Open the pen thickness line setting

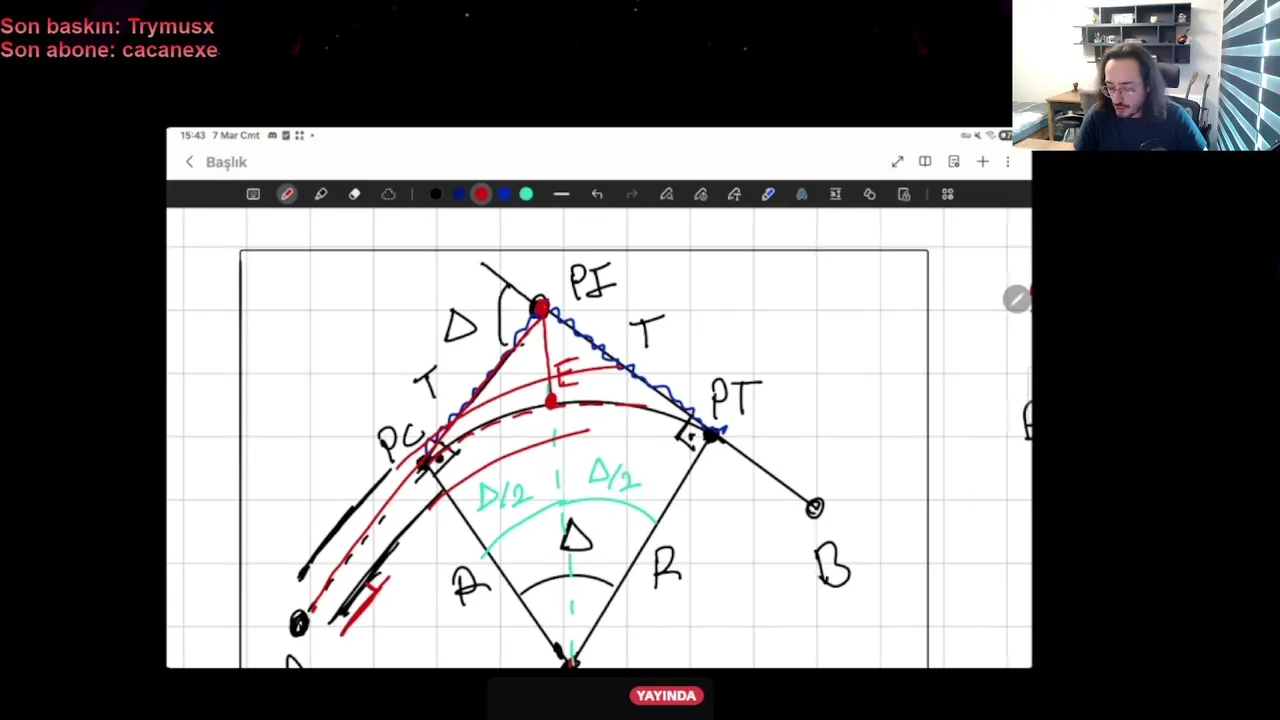click(561, 194)
